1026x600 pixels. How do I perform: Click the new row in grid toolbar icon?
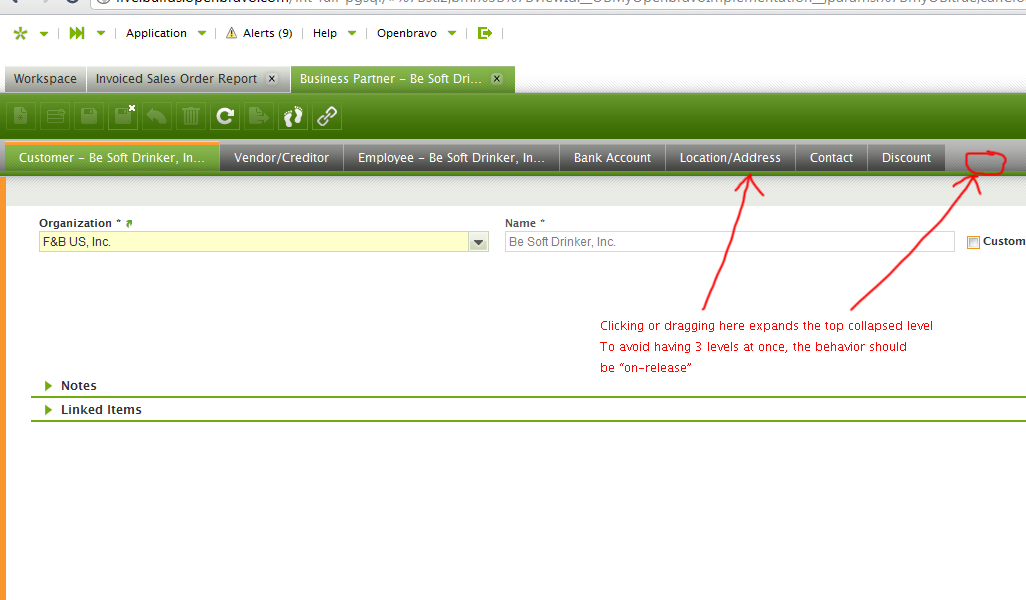tap(56, 116)
